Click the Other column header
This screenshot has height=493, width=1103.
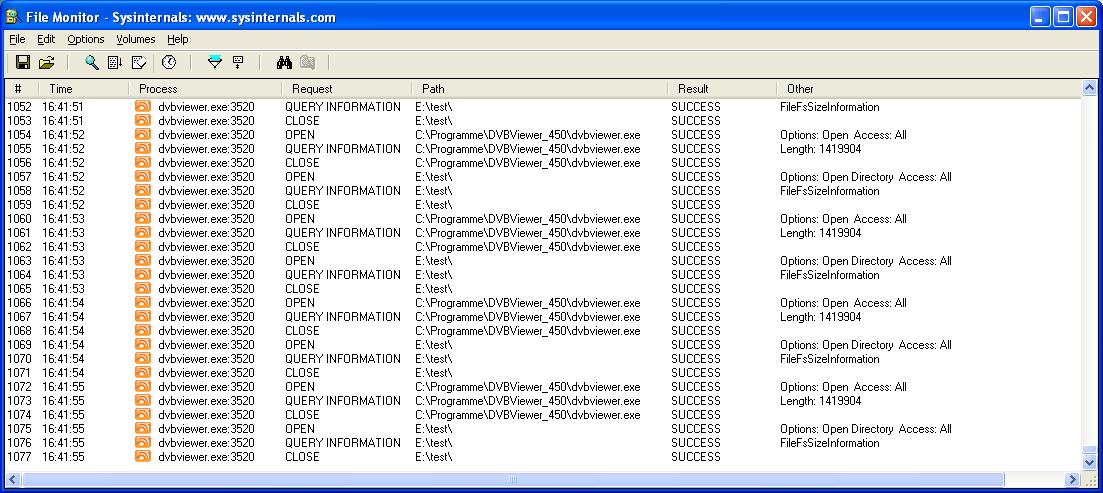tap(929, 89)
